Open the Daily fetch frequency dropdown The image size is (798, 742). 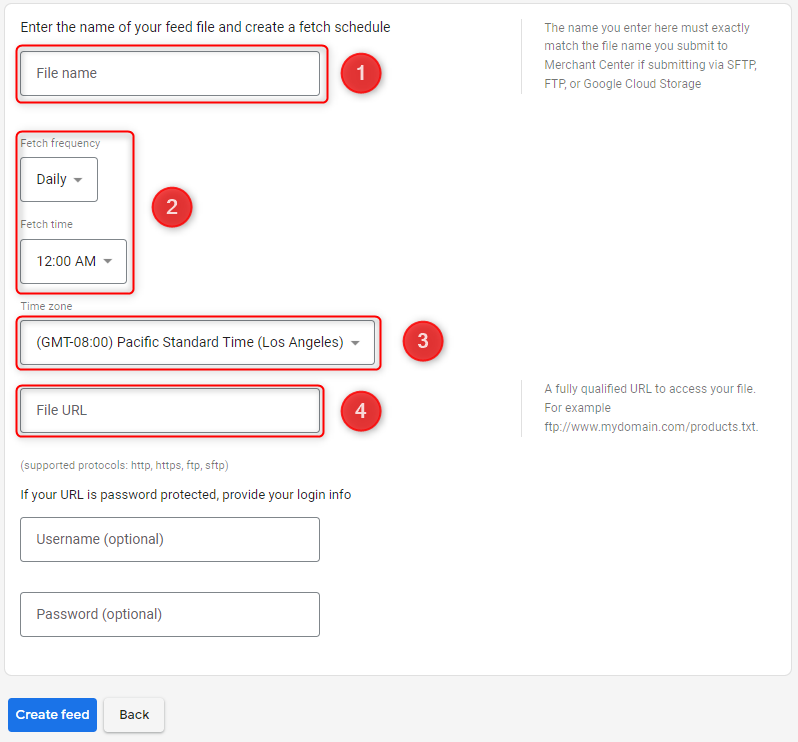[x=59, y=180]
